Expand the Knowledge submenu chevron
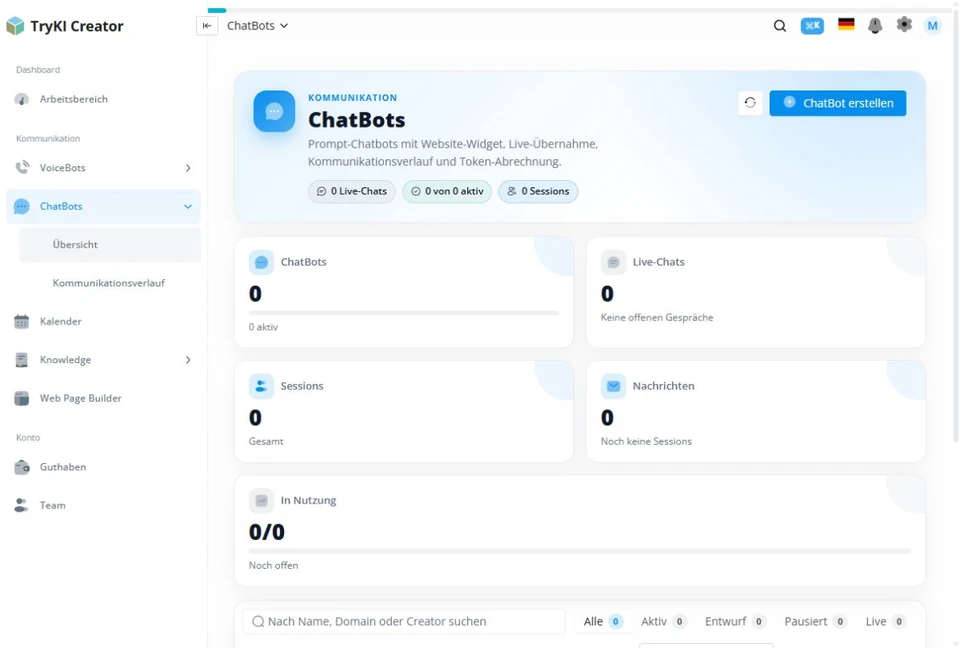 [188, 360]
